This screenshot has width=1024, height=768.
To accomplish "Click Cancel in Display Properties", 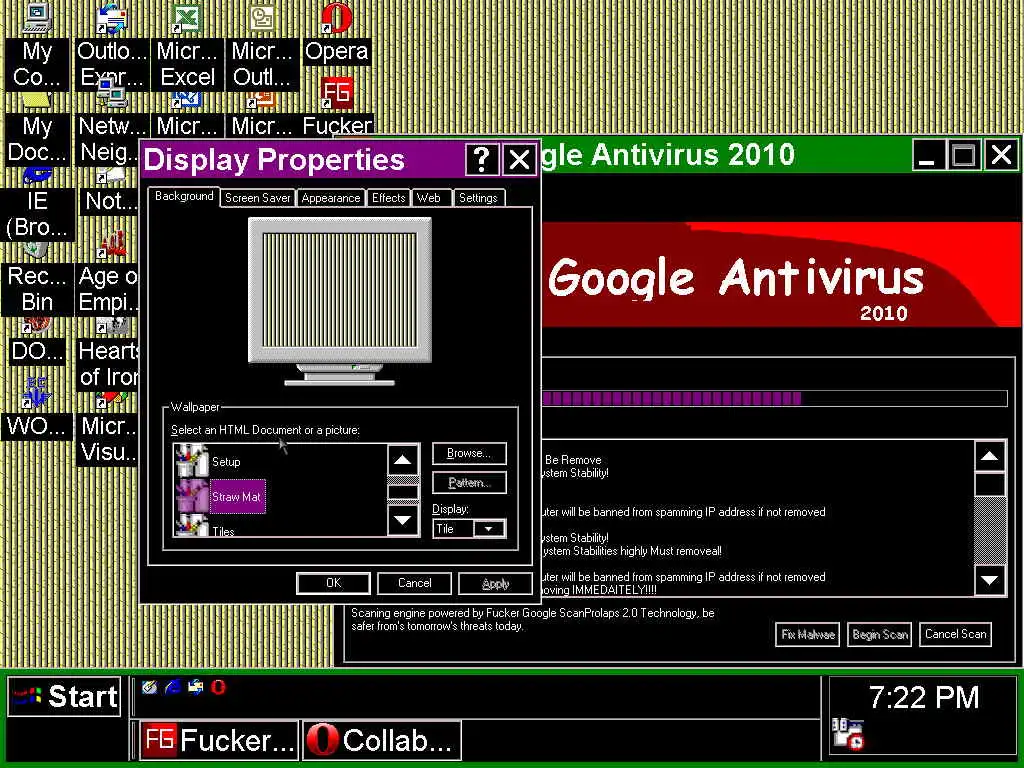I will [x=414, y=583].
